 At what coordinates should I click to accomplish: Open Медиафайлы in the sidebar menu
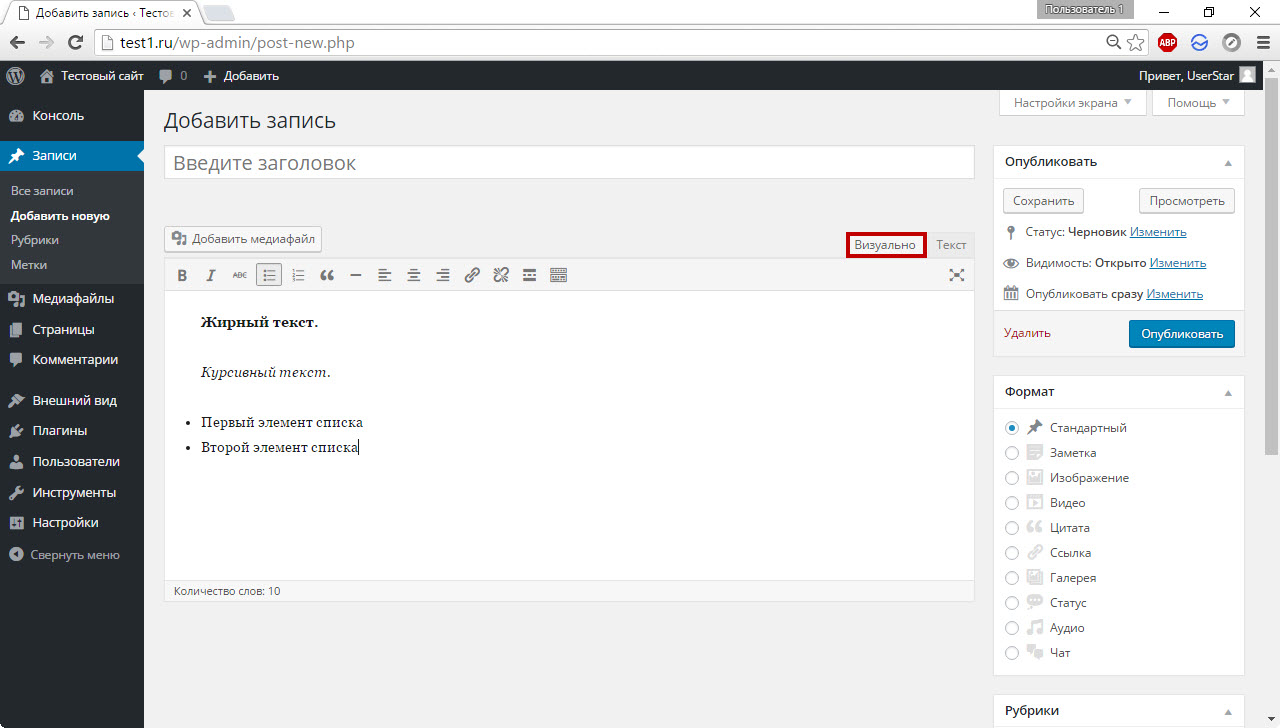point(73,299)
